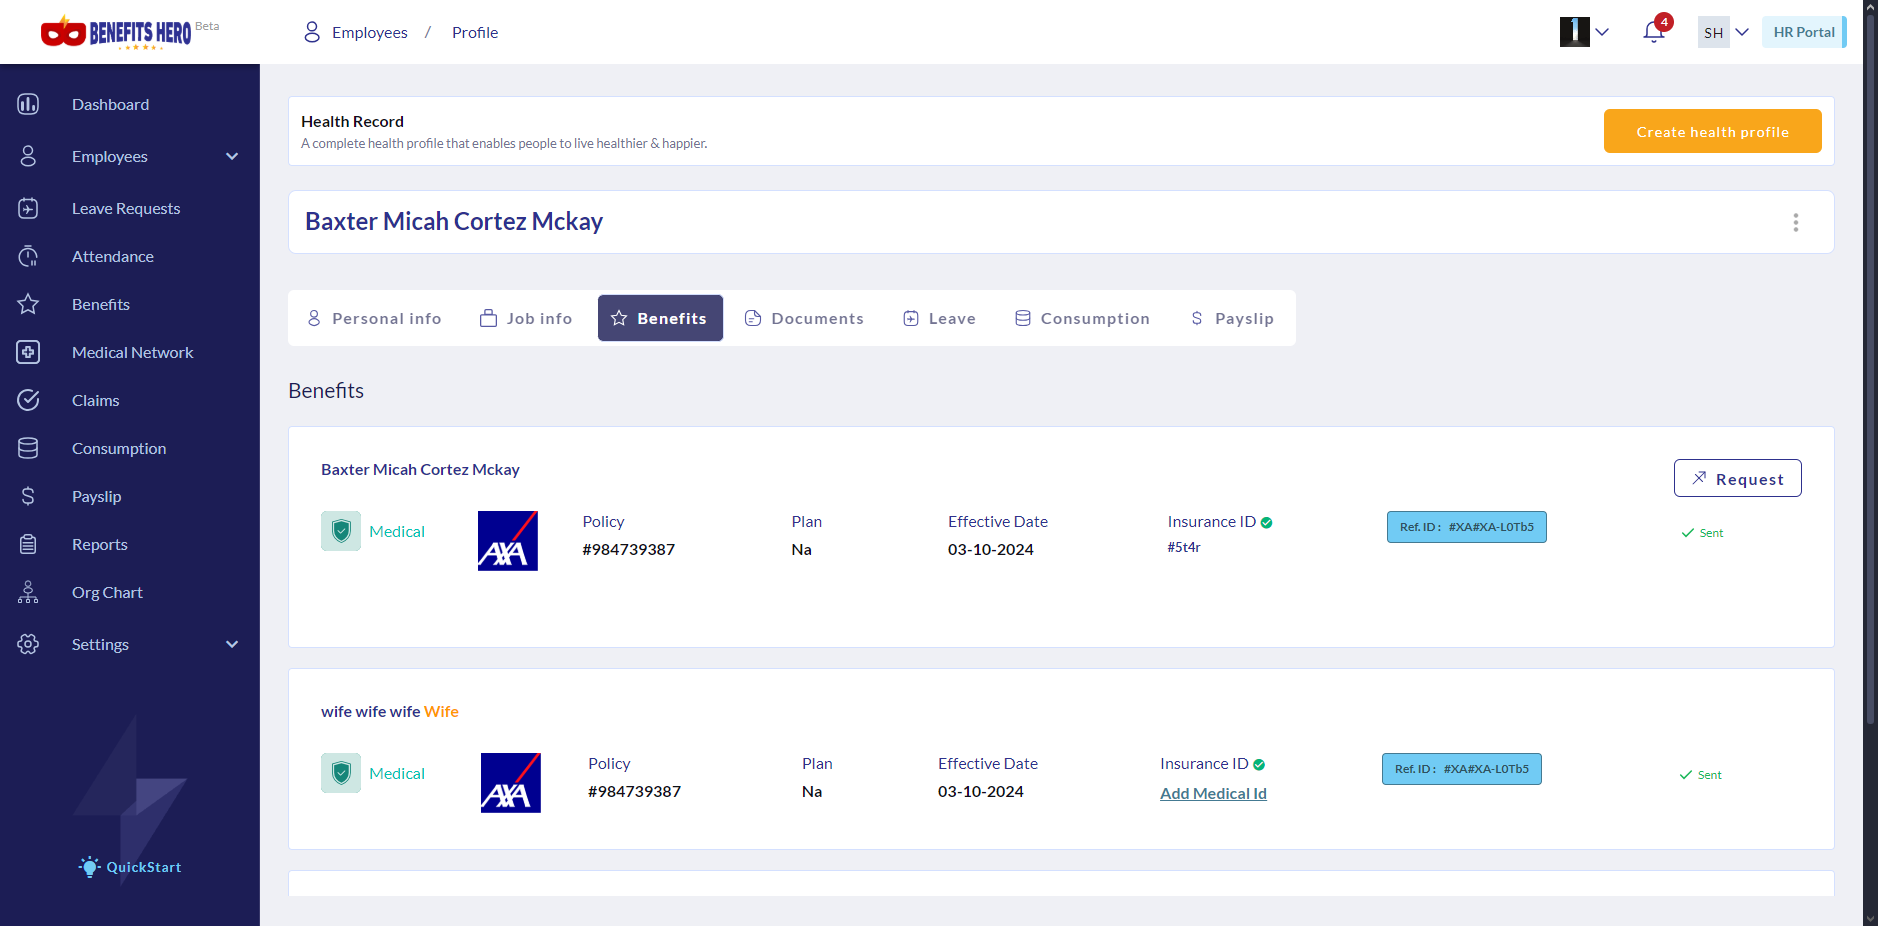
Task: Open Org Chart sidebar icon
Action: coord(28,592)
